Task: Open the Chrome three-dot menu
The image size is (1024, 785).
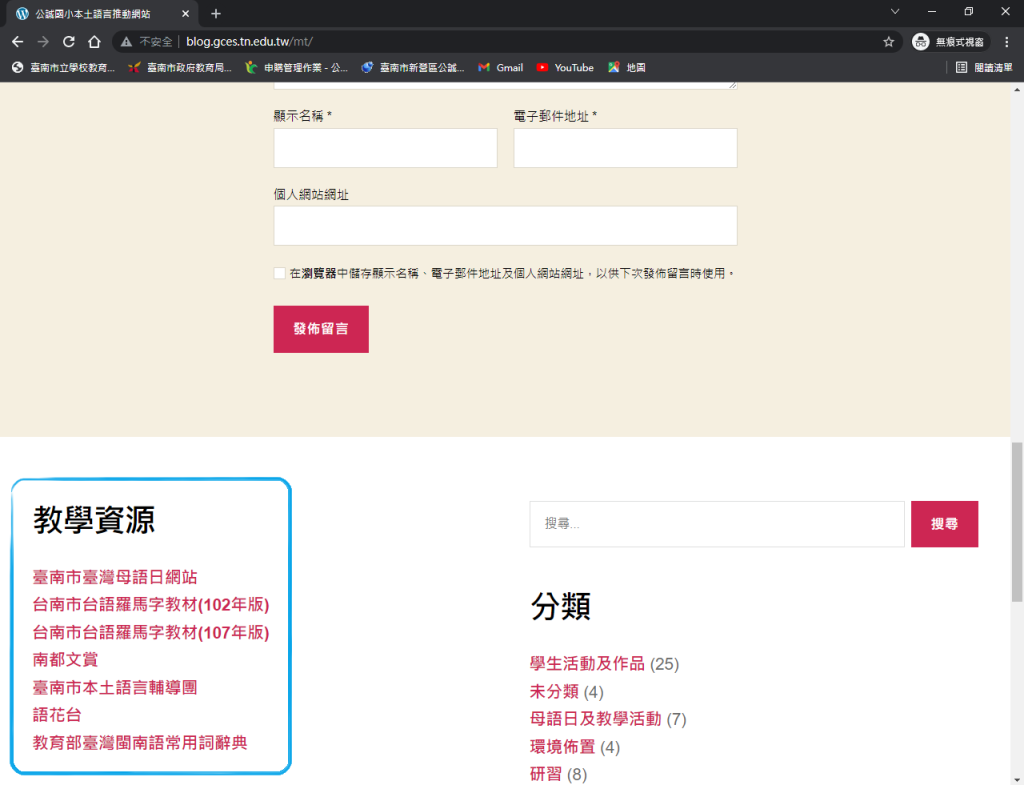Action: click(x=1006, y=42)
